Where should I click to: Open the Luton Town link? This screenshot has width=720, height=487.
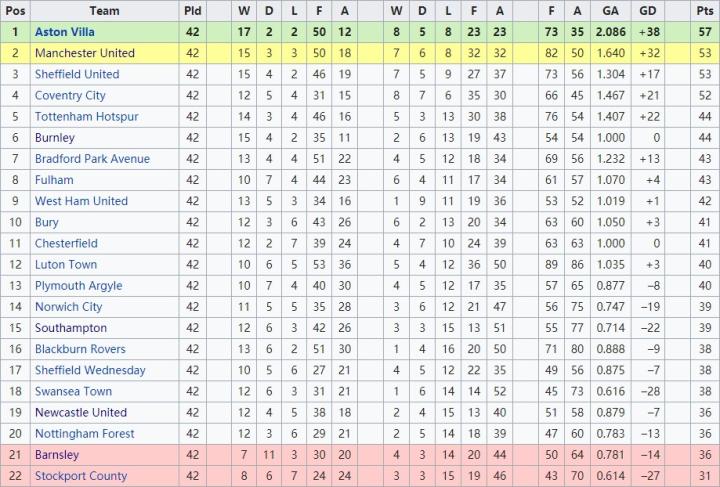tap(66, 265)
